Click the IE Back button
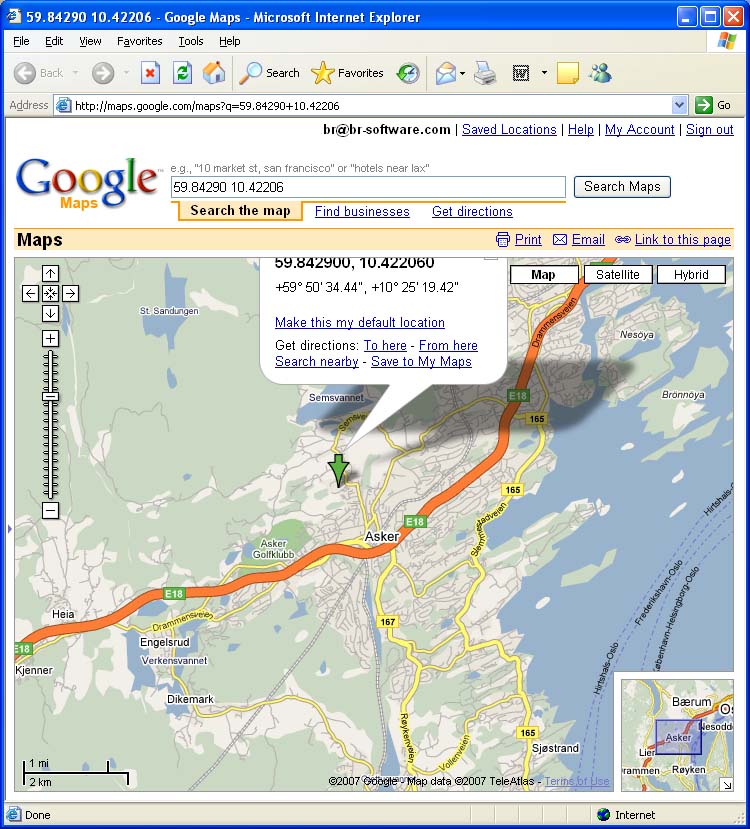 [x=39, y=73]
